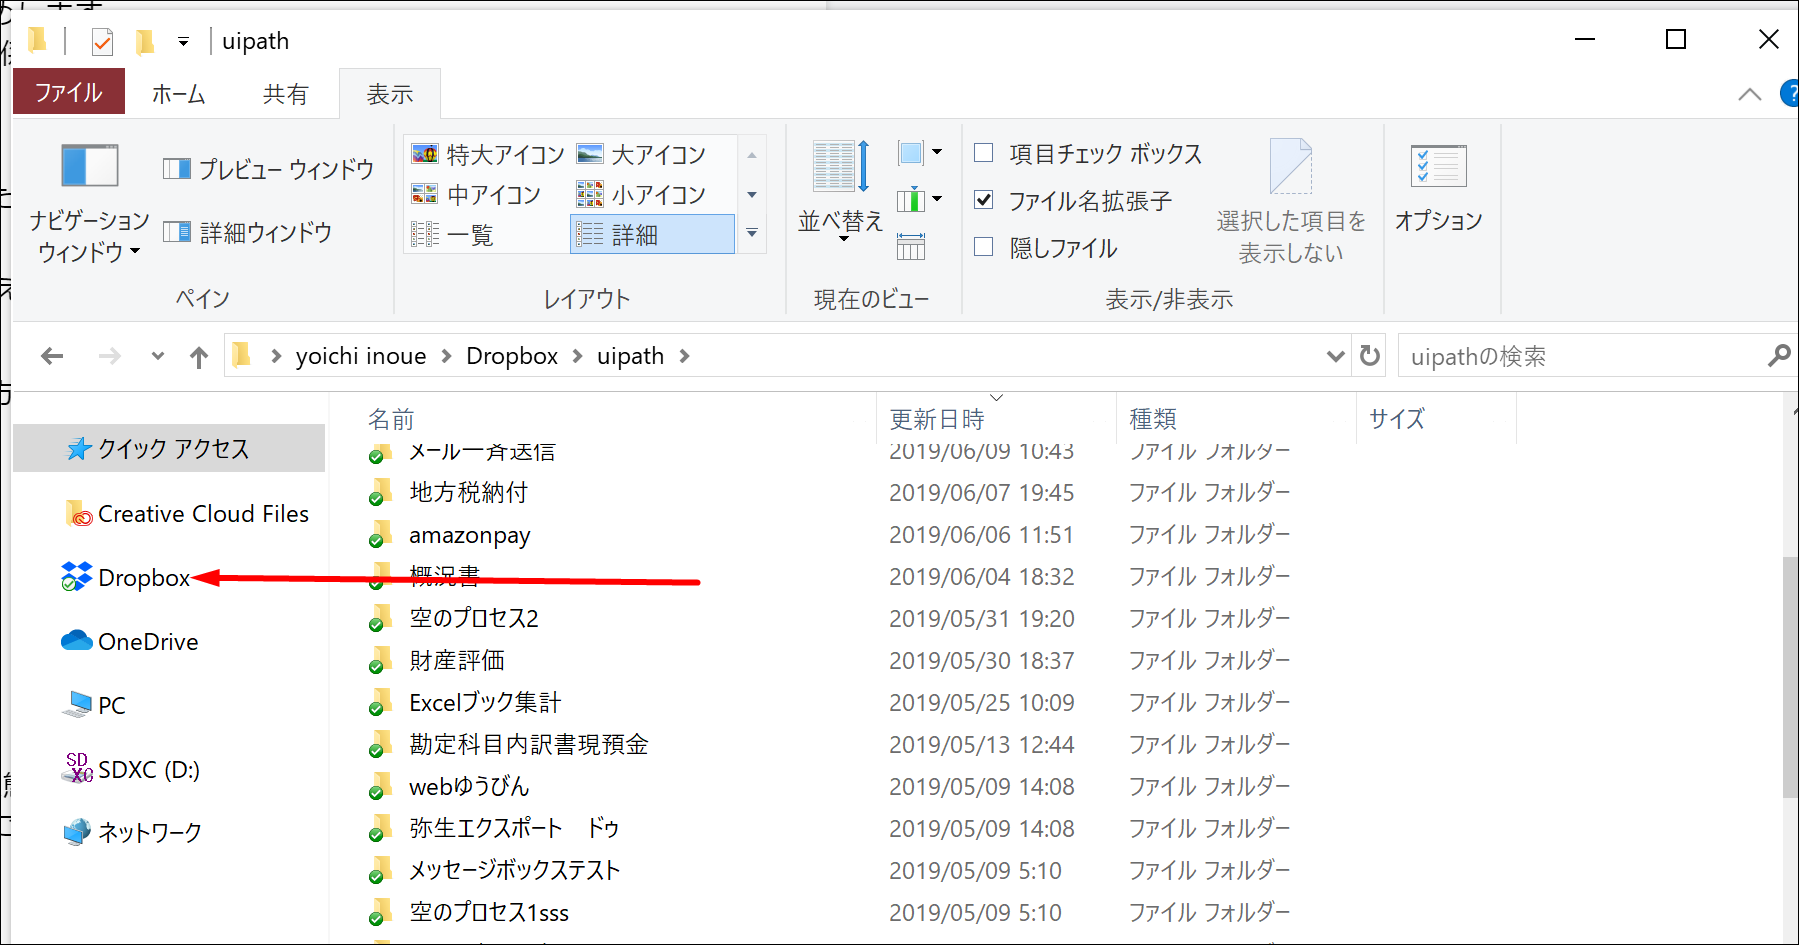Click yoichi inoue in address path
Image resolution: width=1799 pixels, height=945 pixels.
coord(361,356)
